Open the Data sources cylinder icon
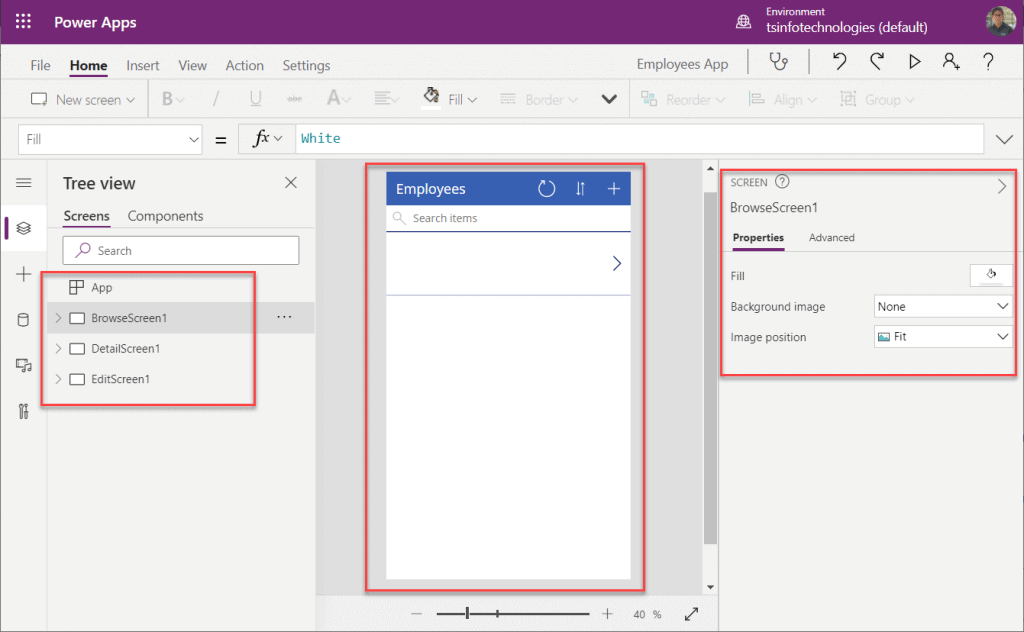Image resolution: width=1024 pixels, height=632 pixels. point(24,319)
